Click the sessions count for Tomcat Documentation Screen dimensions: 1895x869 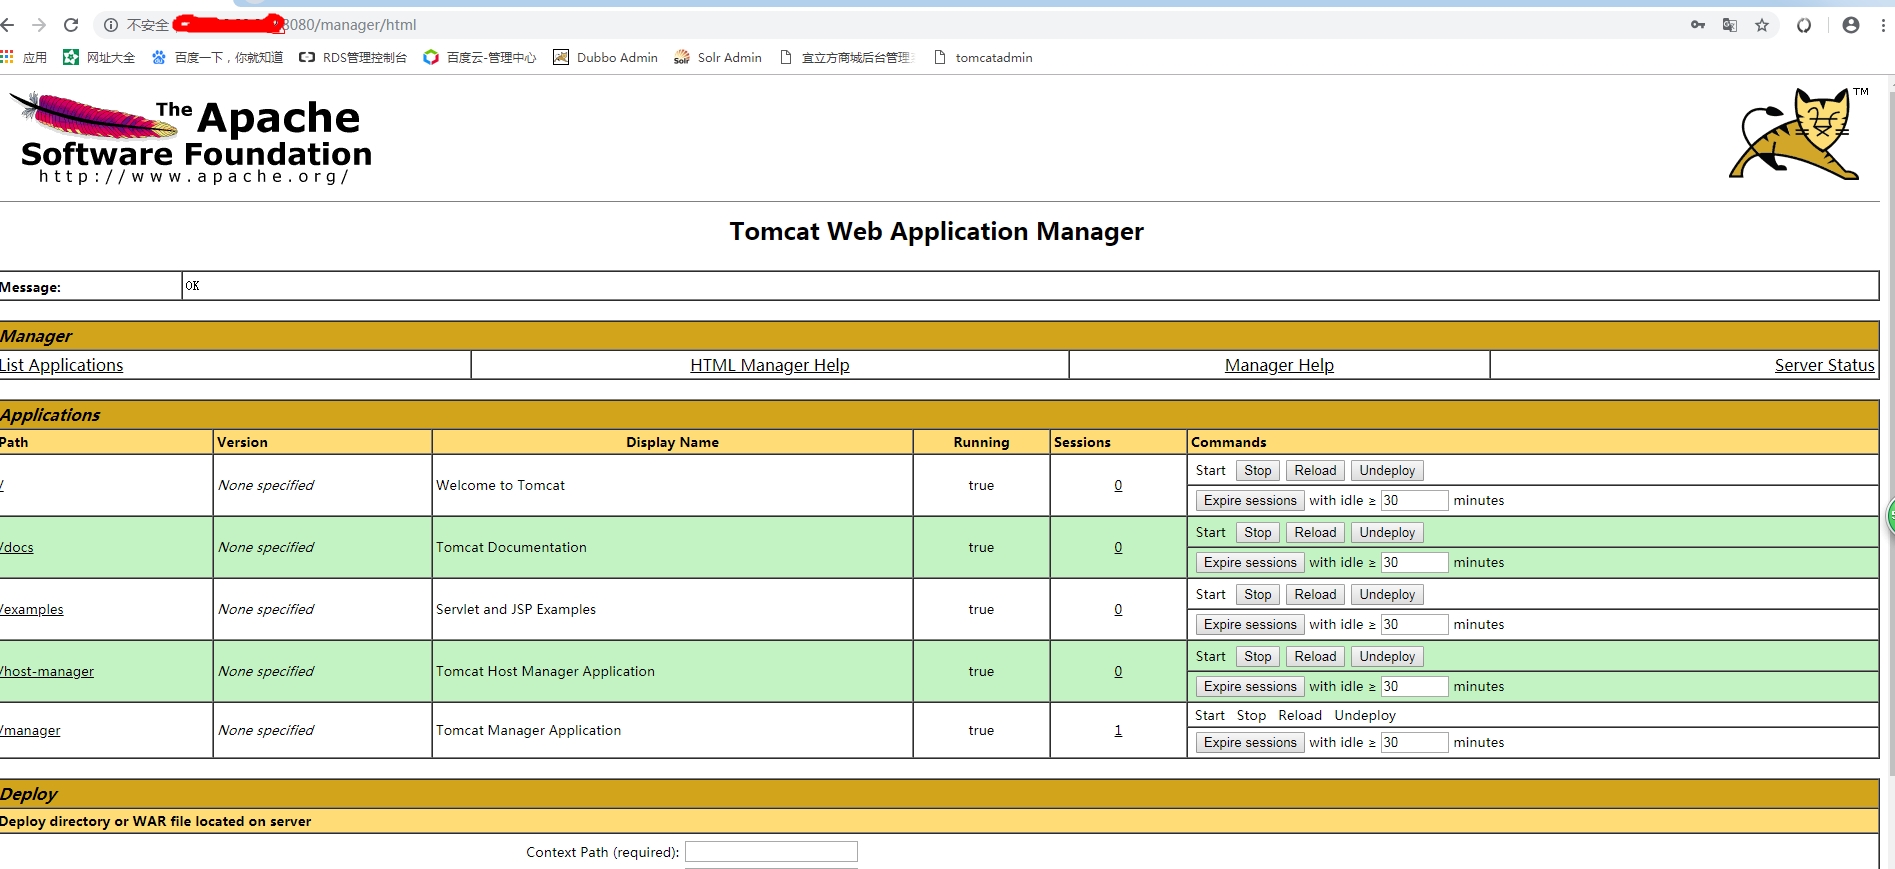click(x=1118, y=547)
